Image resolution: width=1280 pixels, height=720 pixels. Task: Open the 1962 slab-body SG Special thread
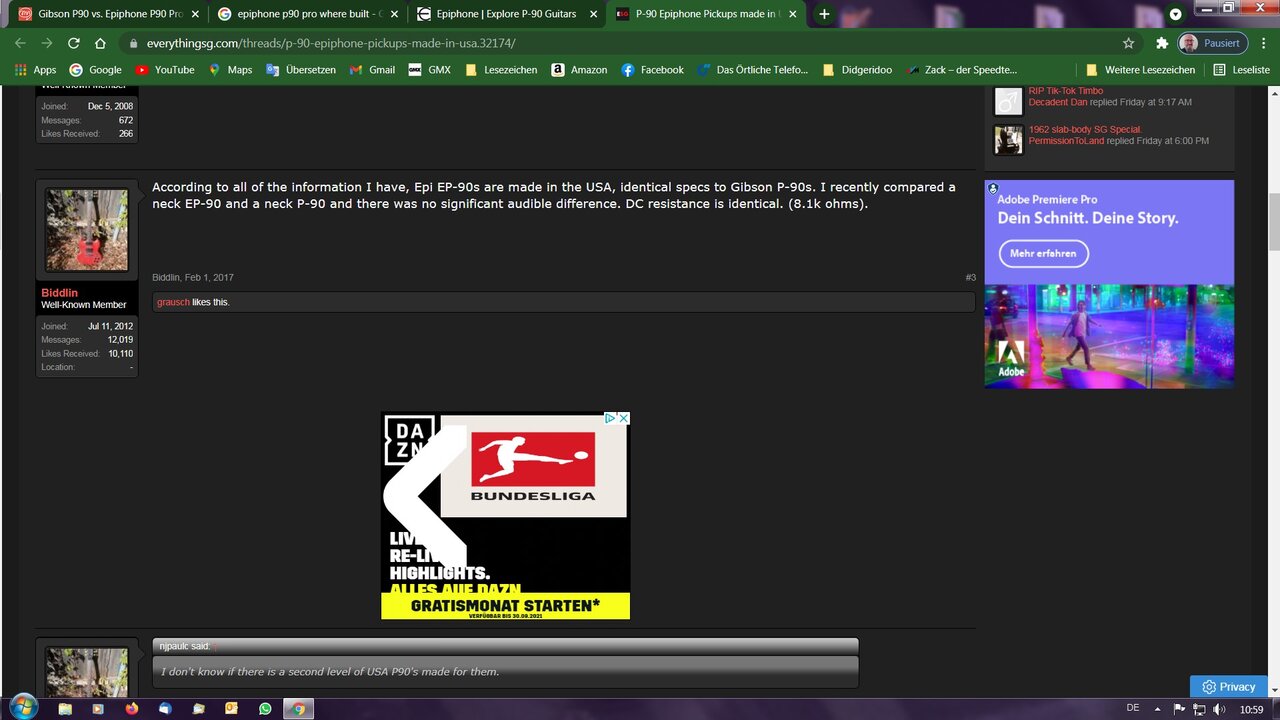[1085, 130]
